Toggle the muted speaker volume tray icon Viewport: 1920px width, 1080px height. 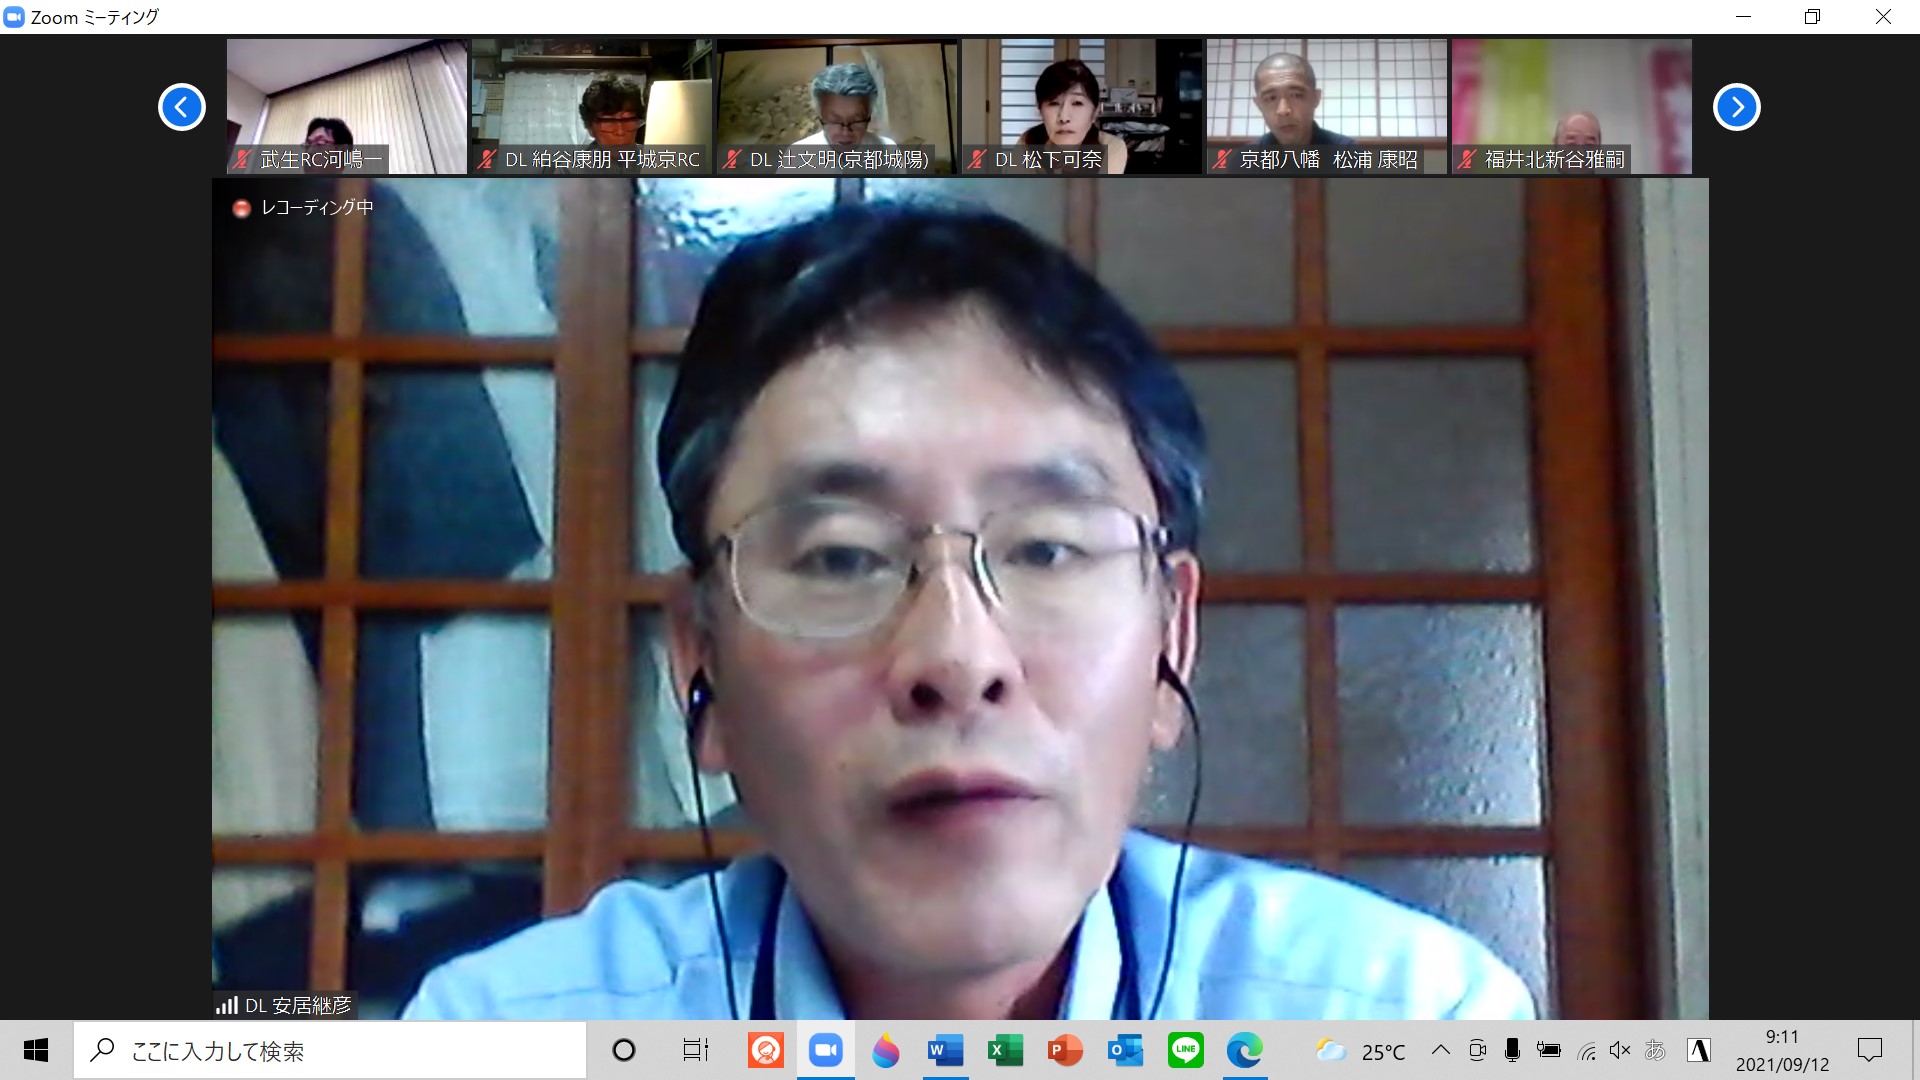pos(1620,1050)
